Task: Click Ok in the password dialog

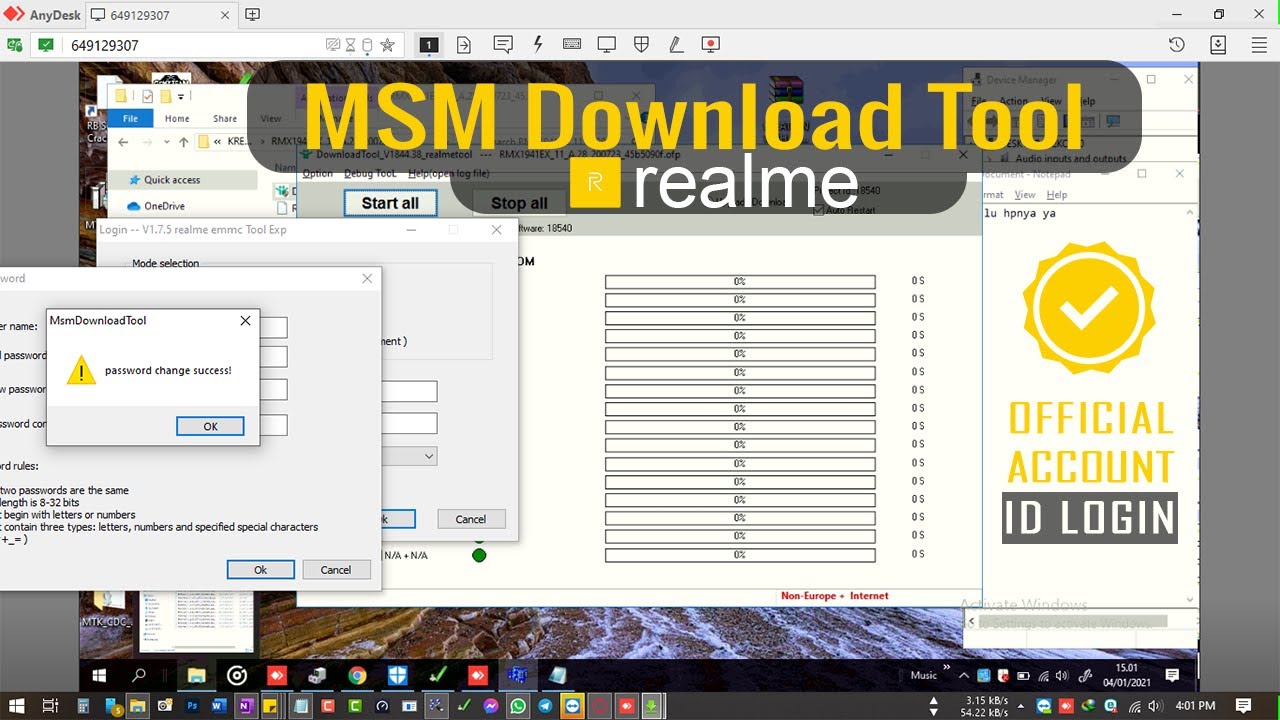Action: point(260,570)
